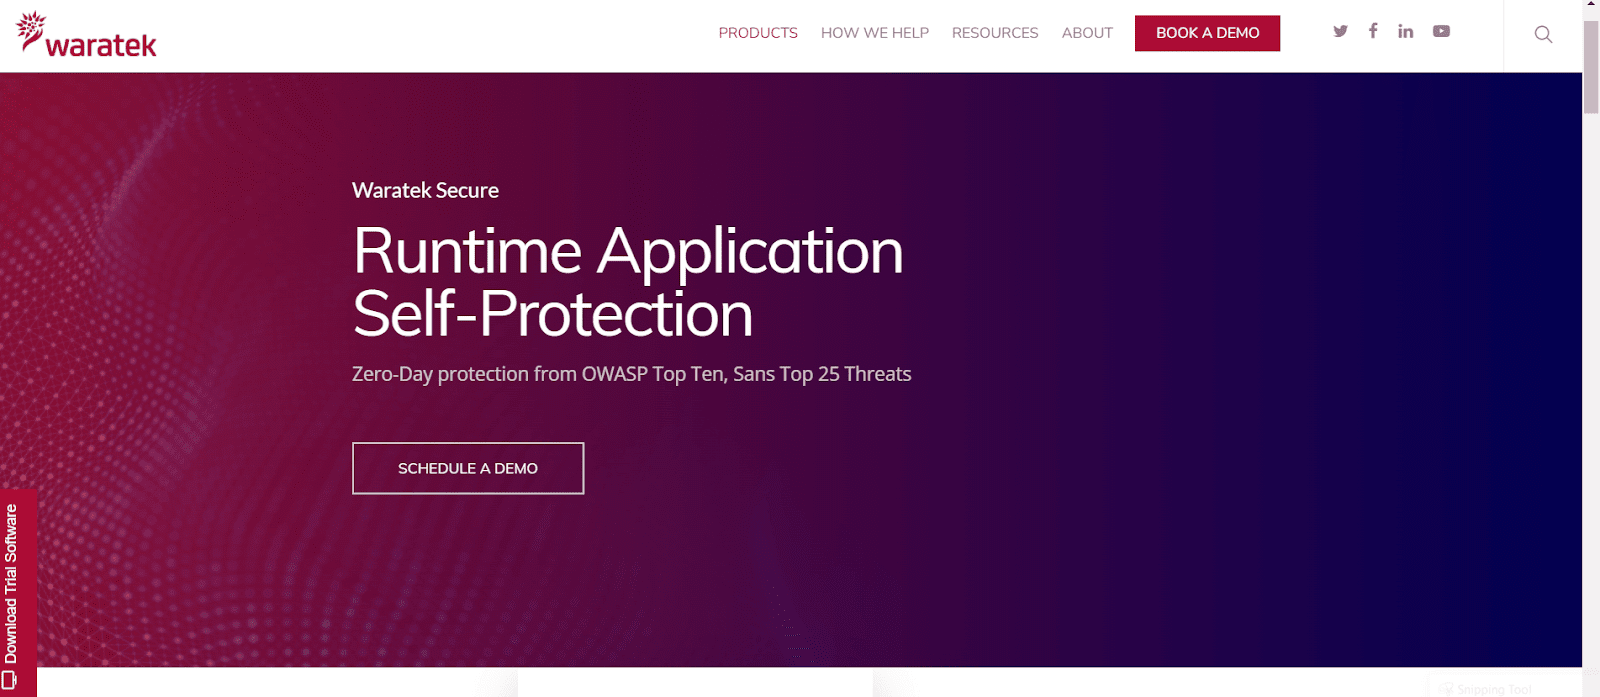The image size is (1600, 697).
Task: Click the 'Zero-Day protection from OWASP' subtitle
Action: coord(632,374)
